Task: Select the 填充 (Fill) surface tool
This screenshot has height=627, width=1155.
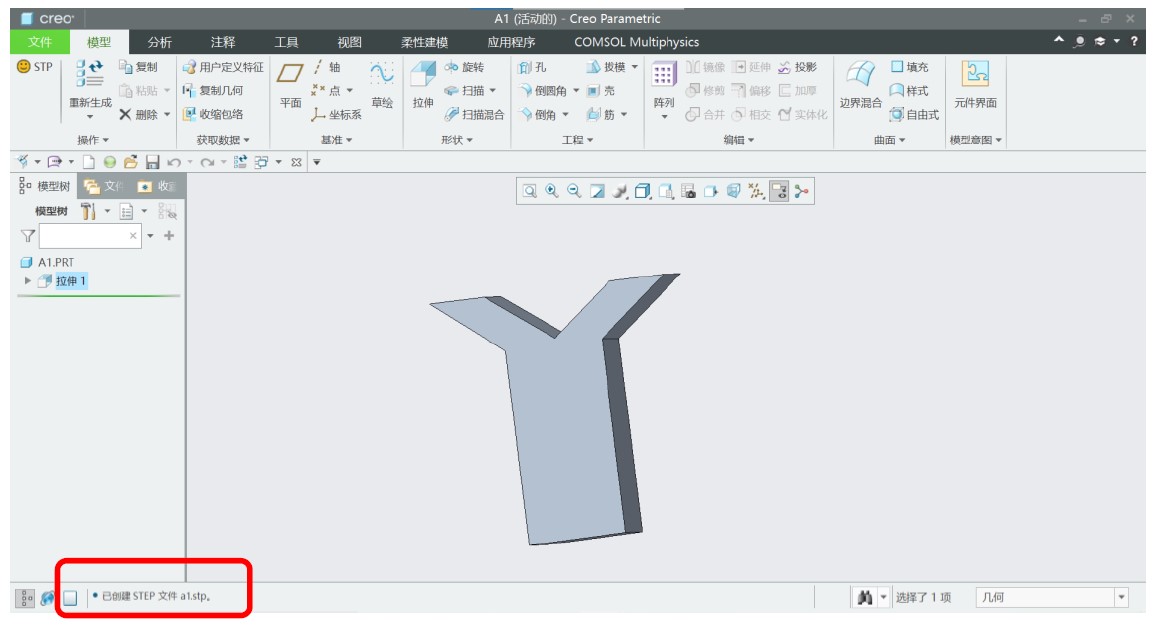Action: (910, 67)
